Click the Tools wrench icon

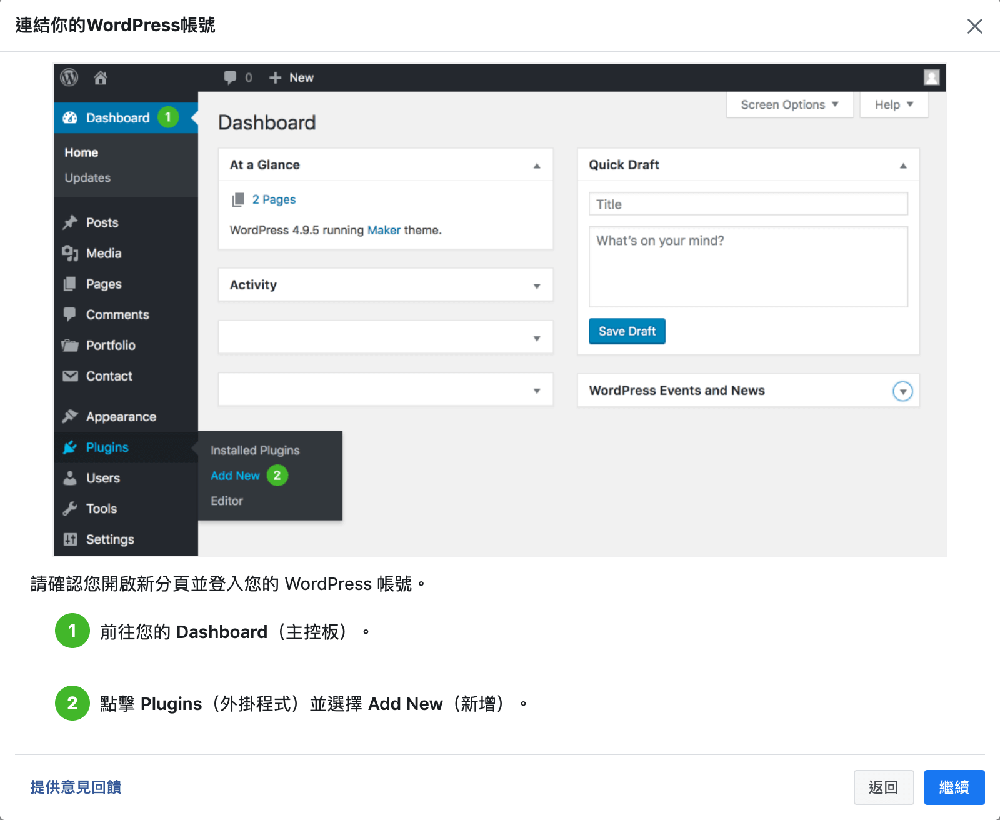(x=70, y=508)
